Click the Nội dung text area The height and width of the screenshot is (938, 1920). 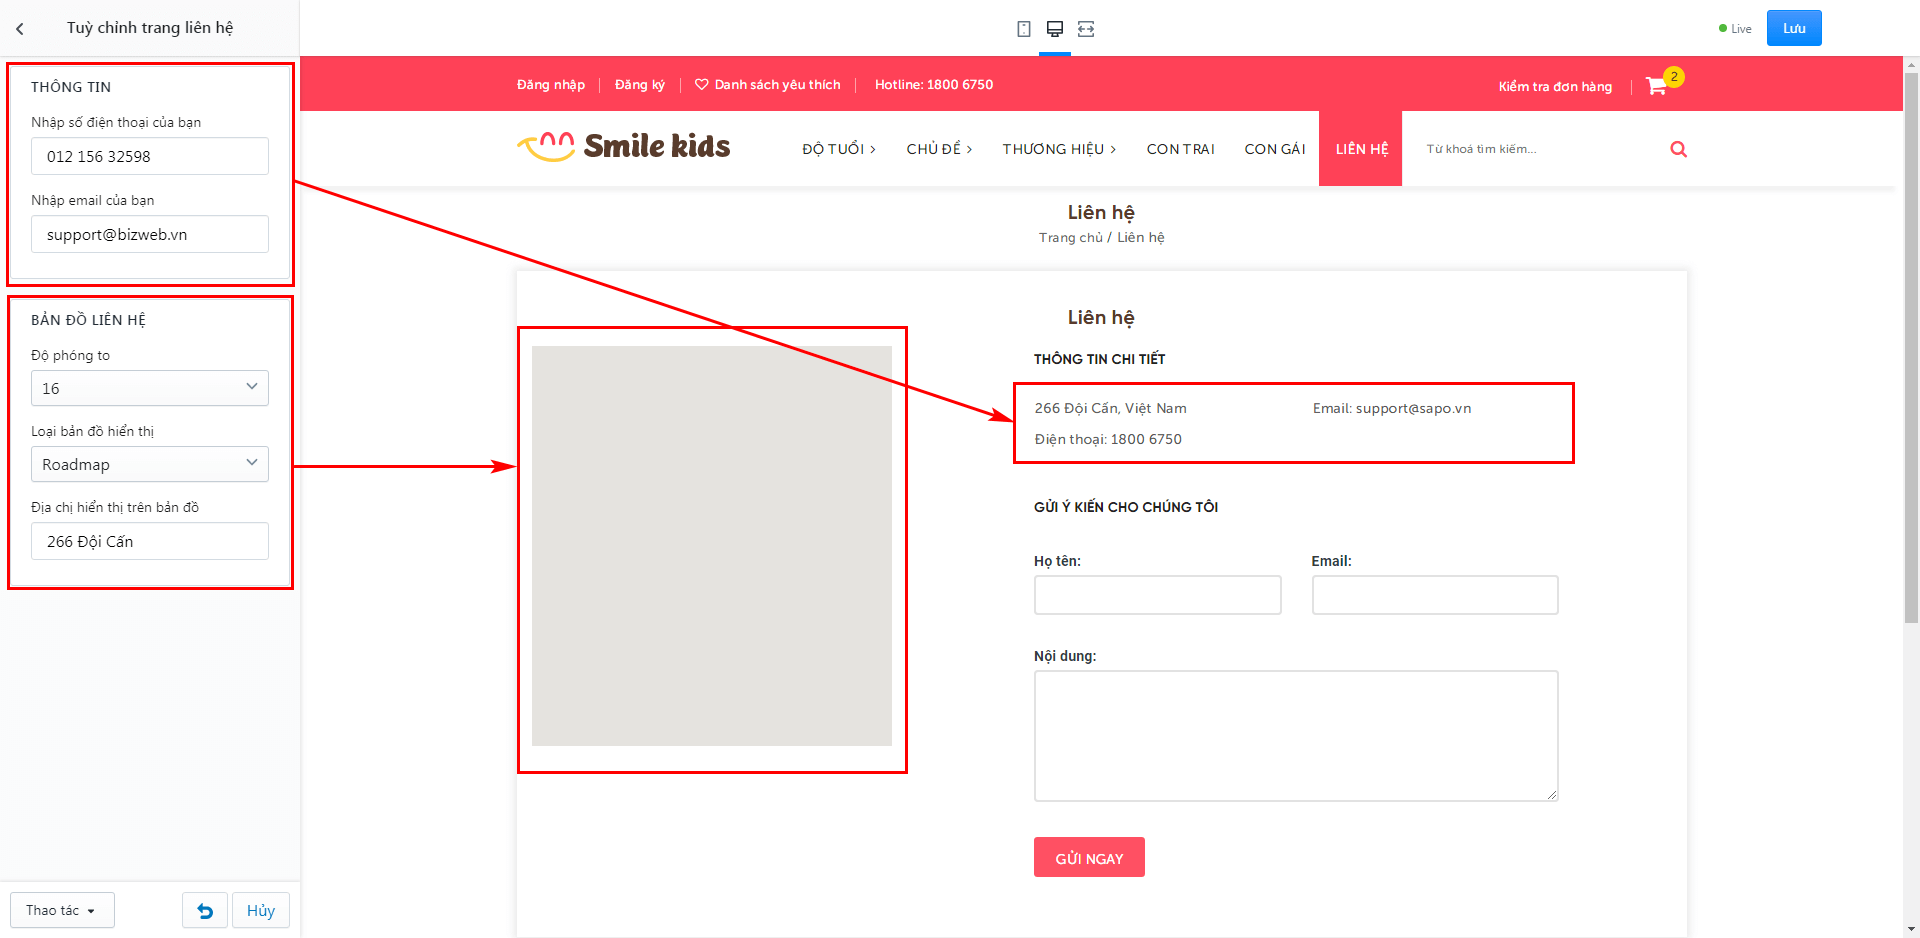click(x=1296, y=736)
